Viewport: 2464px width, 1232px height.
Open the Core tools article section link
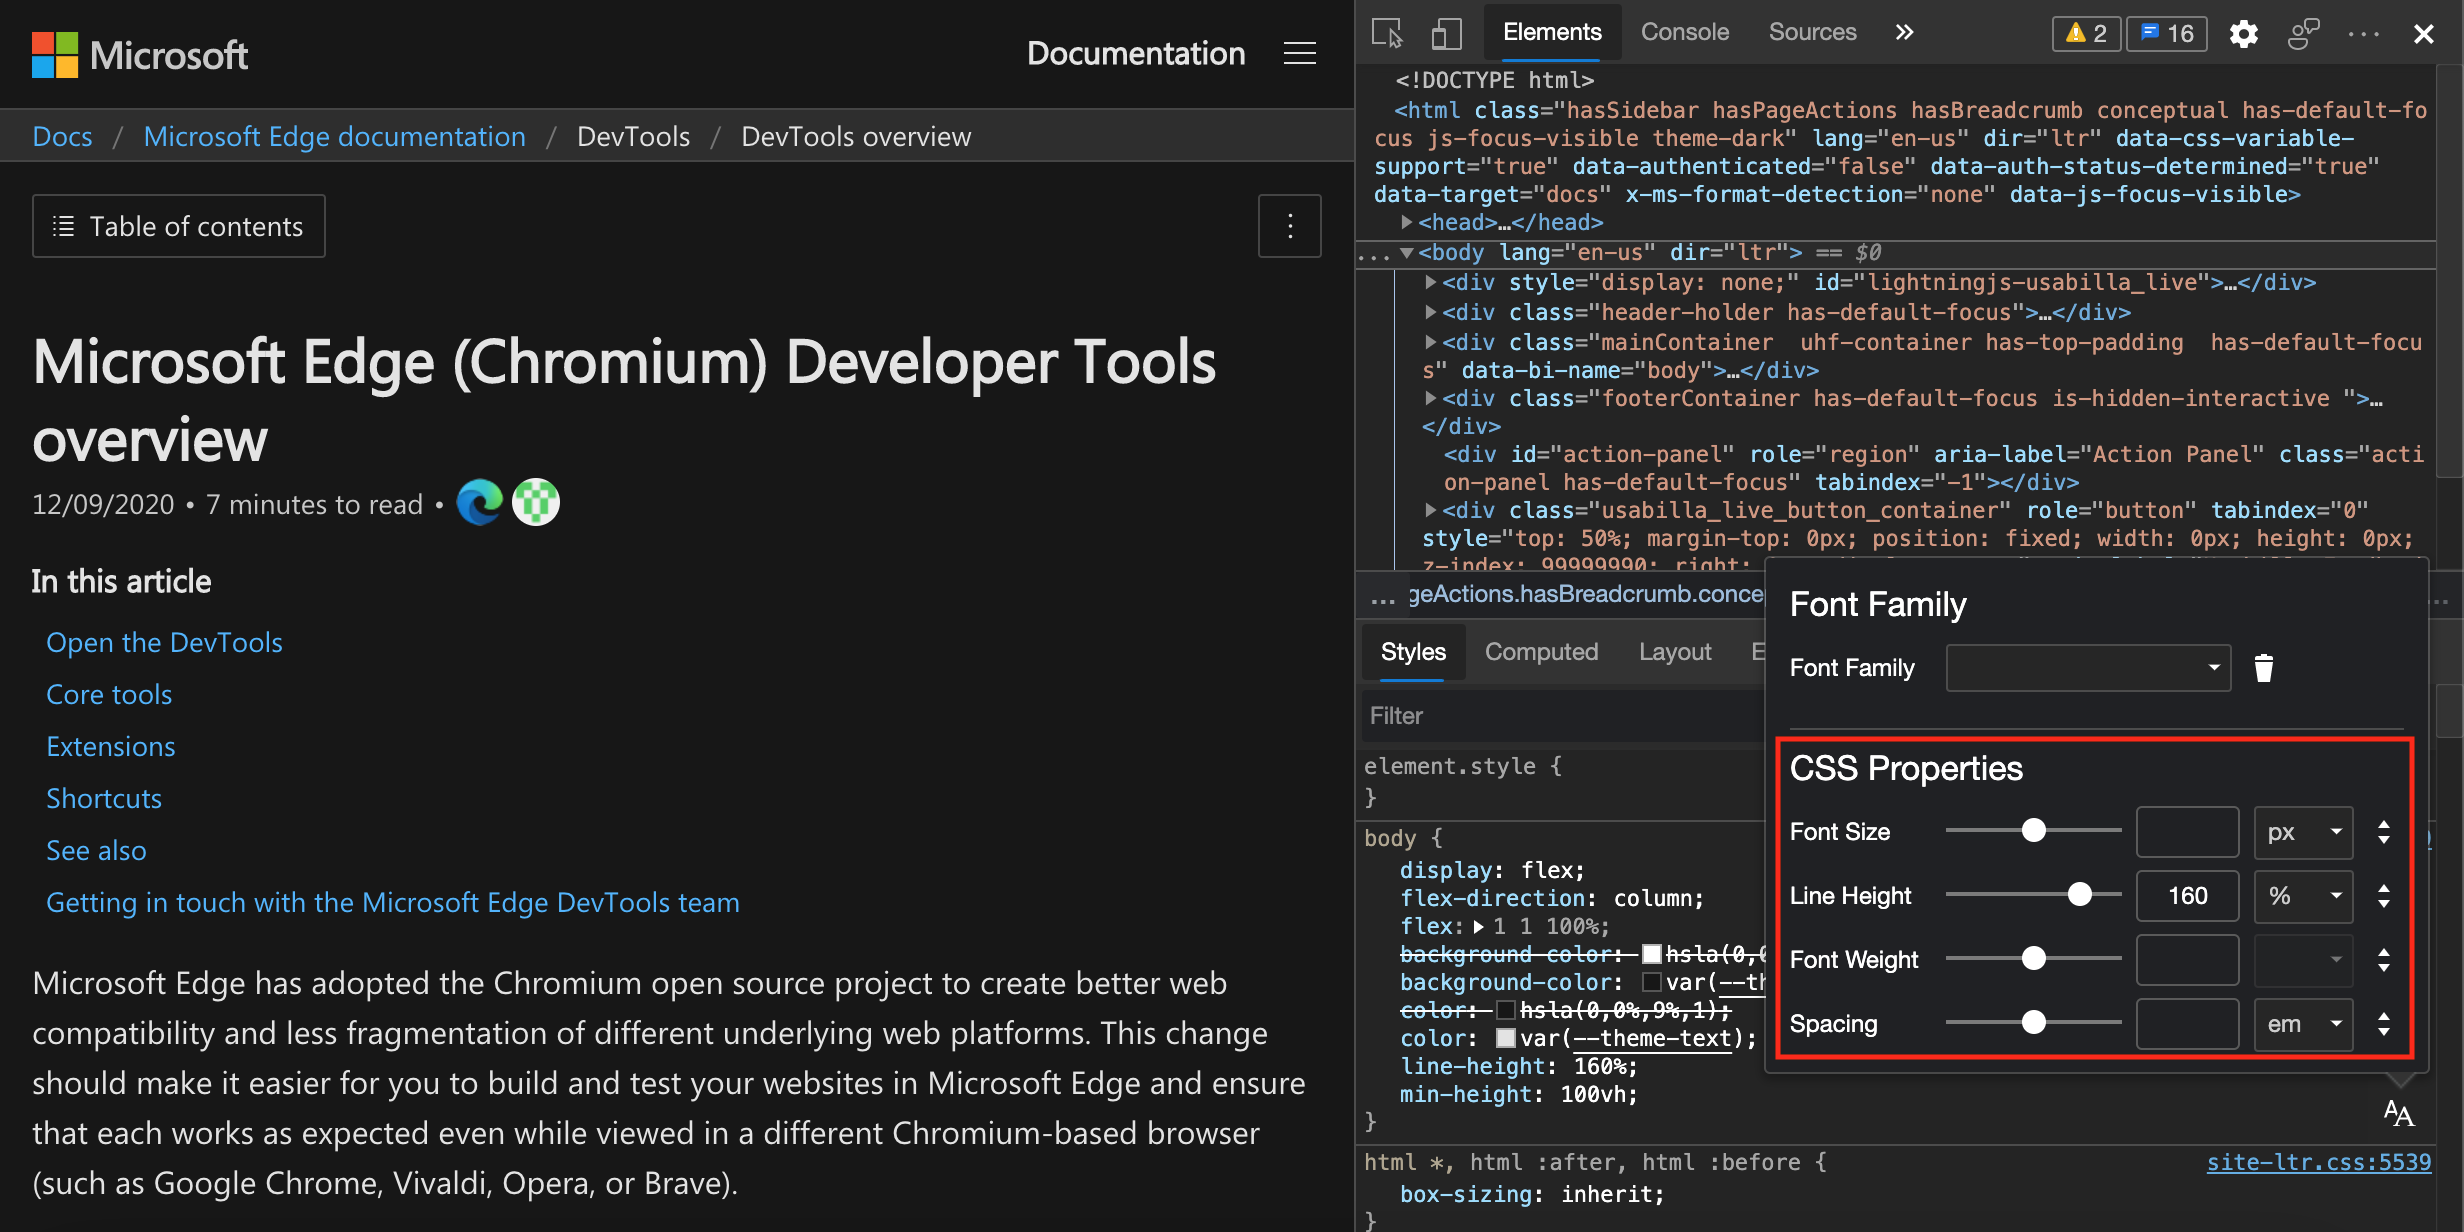click(x=108, y=693)
